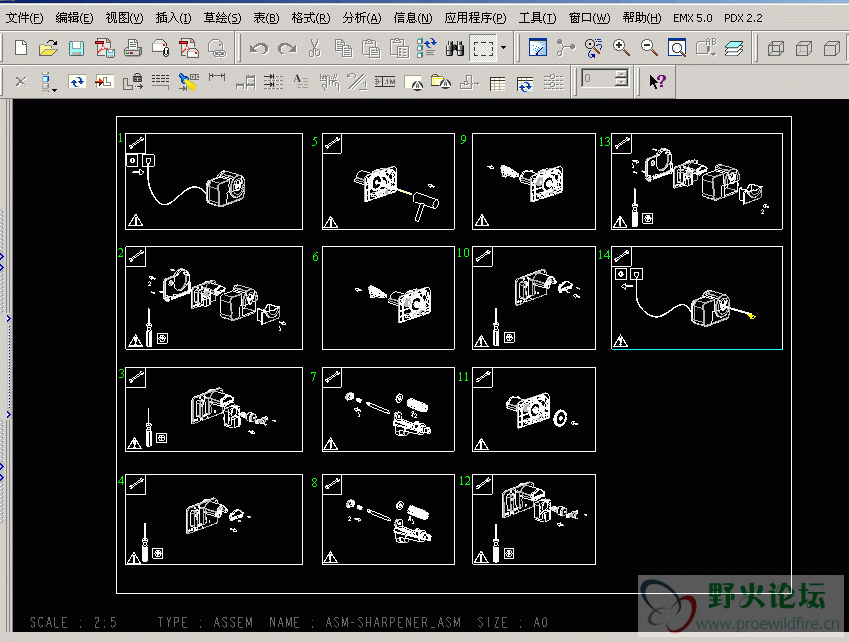Switch display to hidden line cube
The height and width of the screenshot is (642, 849).
(x=804, y=48)
